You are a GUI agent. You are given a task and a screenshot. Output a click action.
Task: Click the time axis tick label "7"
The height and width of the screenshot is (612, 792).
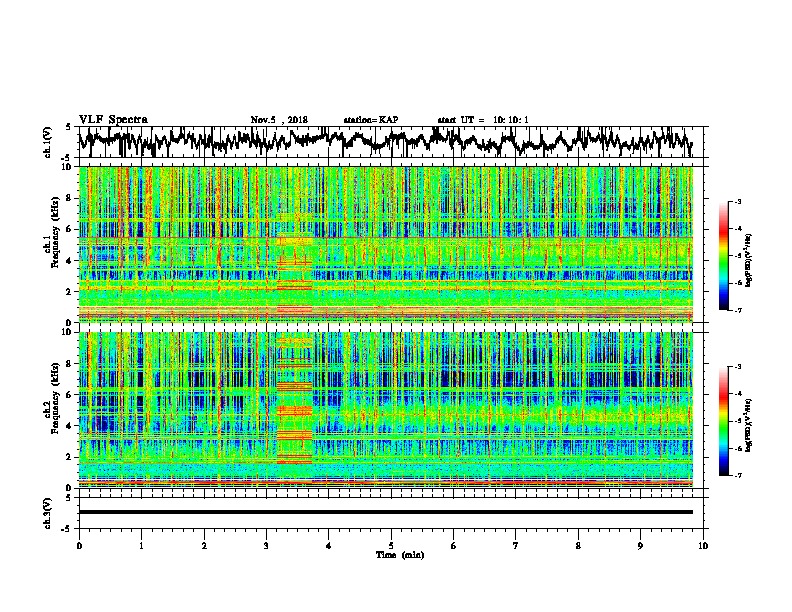tap(516, 546)
